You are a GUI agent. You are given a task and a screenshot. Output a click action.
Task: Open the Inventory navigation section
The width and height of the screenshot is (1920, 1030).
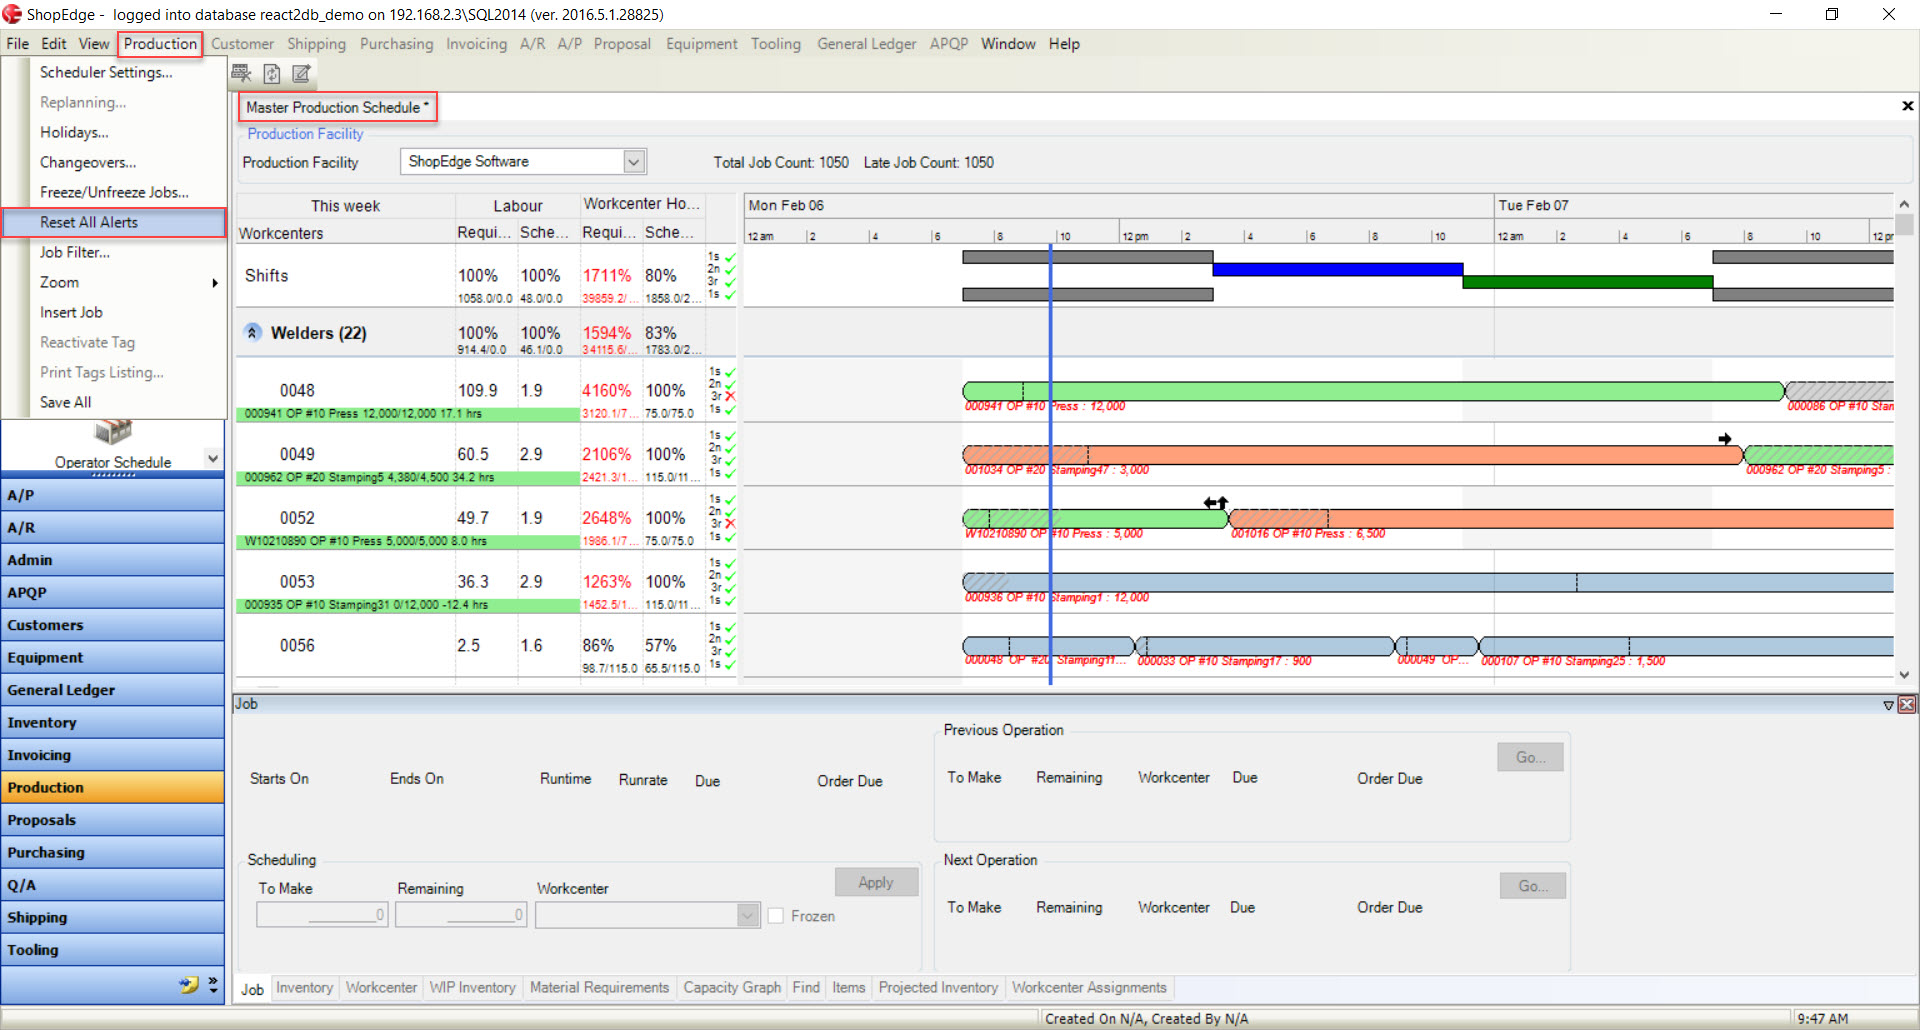112,722
